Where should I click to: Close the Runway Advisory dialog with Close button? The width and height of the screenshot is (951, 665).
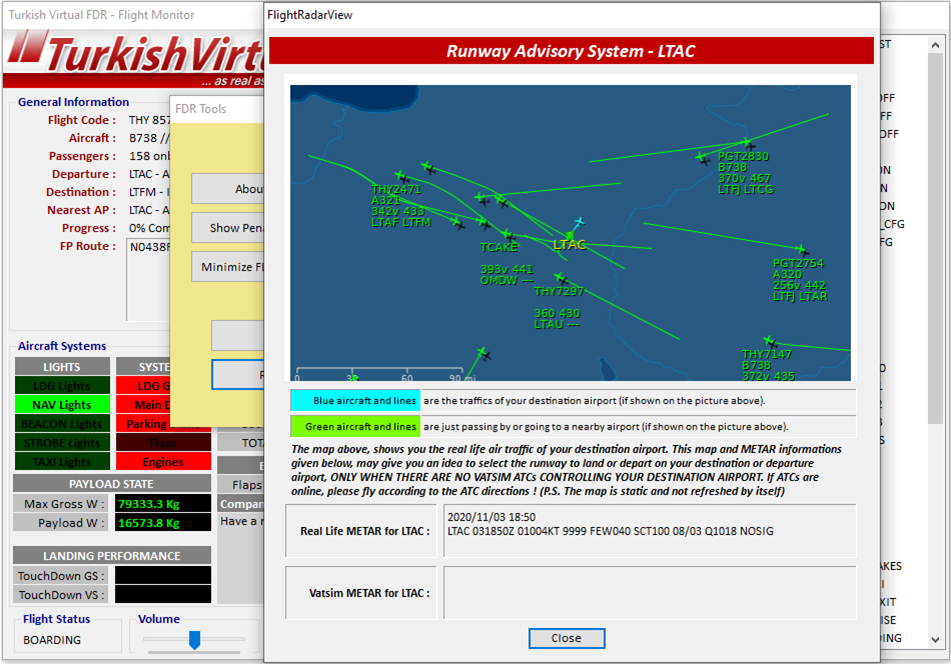tap(566, 638)
